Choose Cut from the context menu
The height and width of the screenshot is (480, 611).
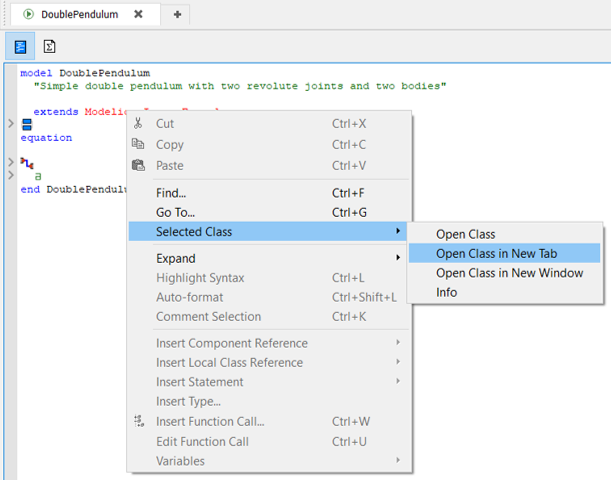coord(270,124)
